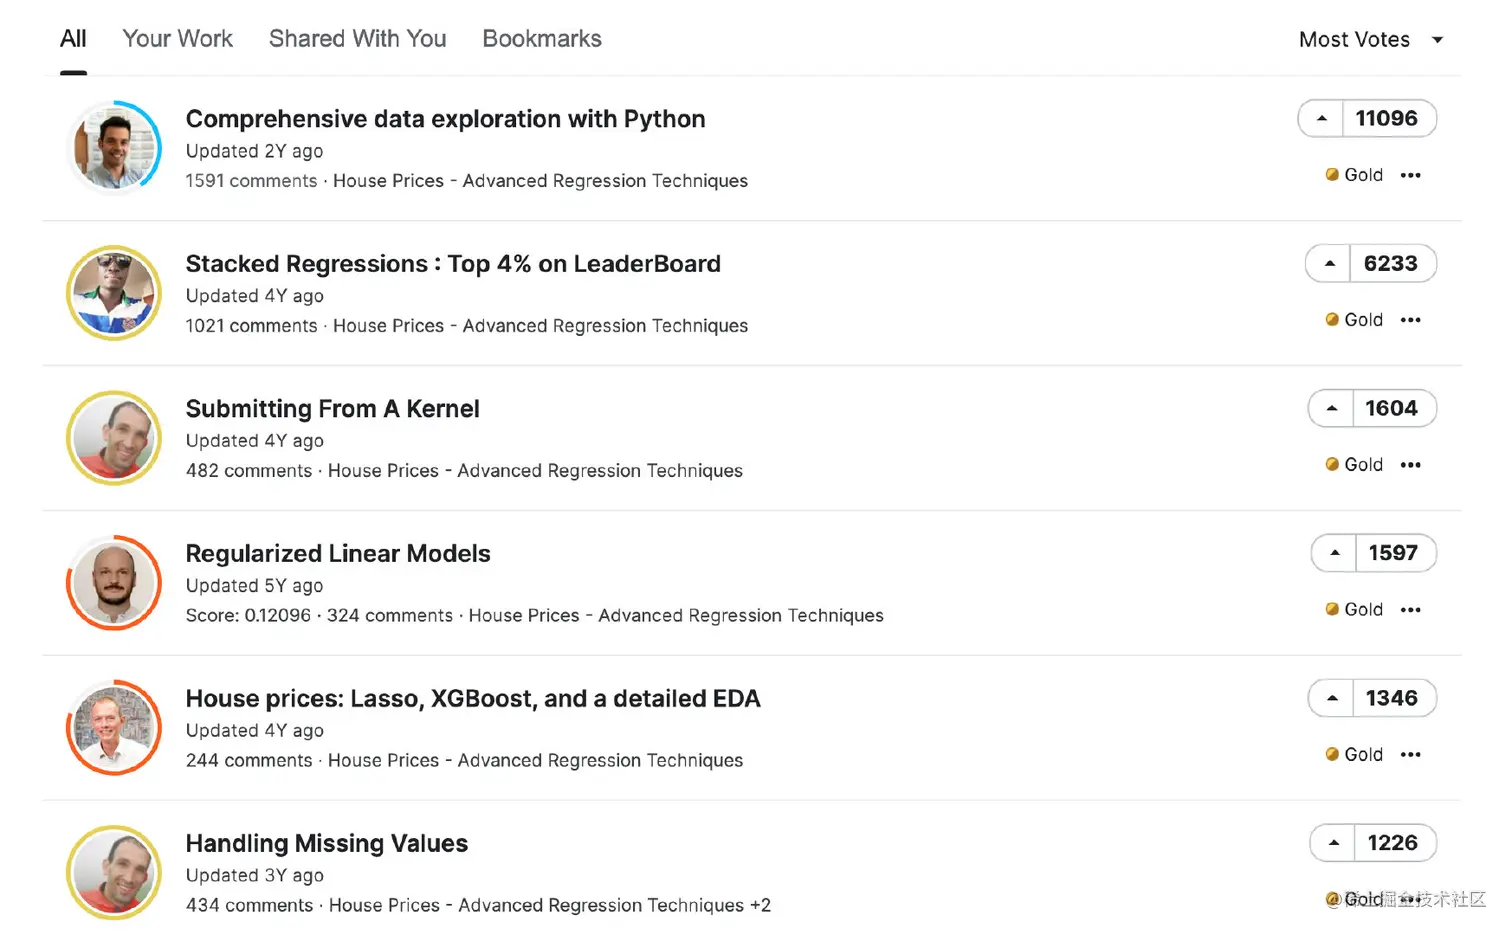Switch to the Shared With You tab
This screenshot has width=1512, height=935.
pos(357,39)
